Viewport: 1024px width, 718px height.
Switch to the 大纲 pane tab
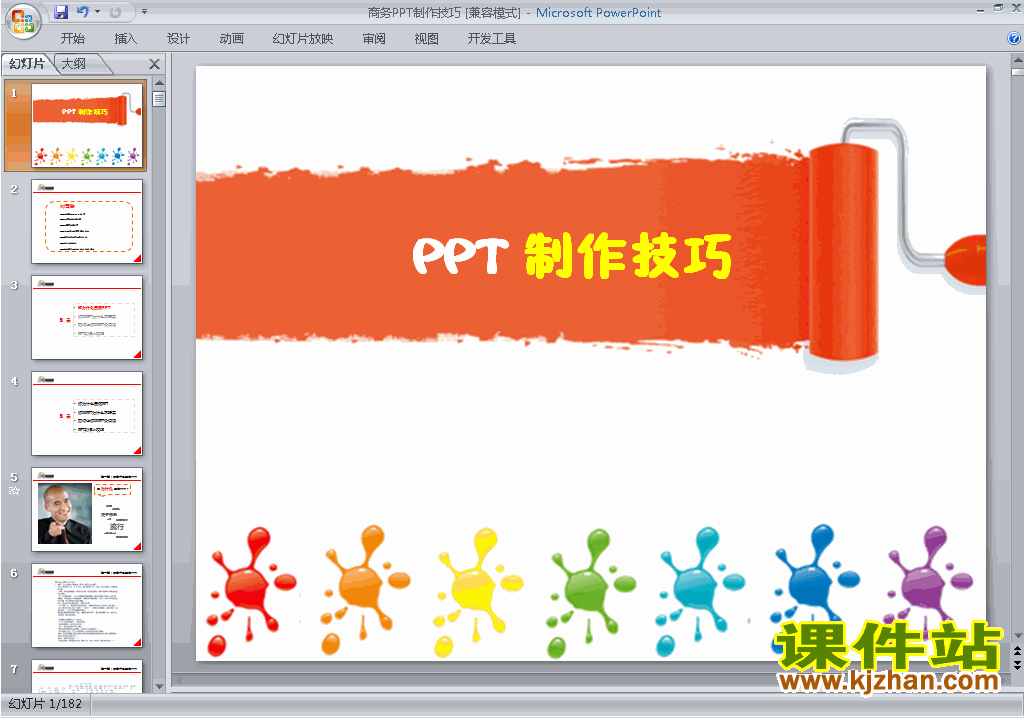pos(74,63)
